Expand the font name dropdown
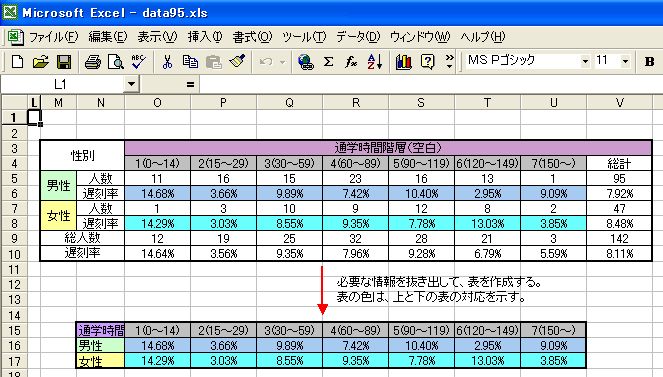The width and height of the screenshot is (663, 377). point(585,62)
